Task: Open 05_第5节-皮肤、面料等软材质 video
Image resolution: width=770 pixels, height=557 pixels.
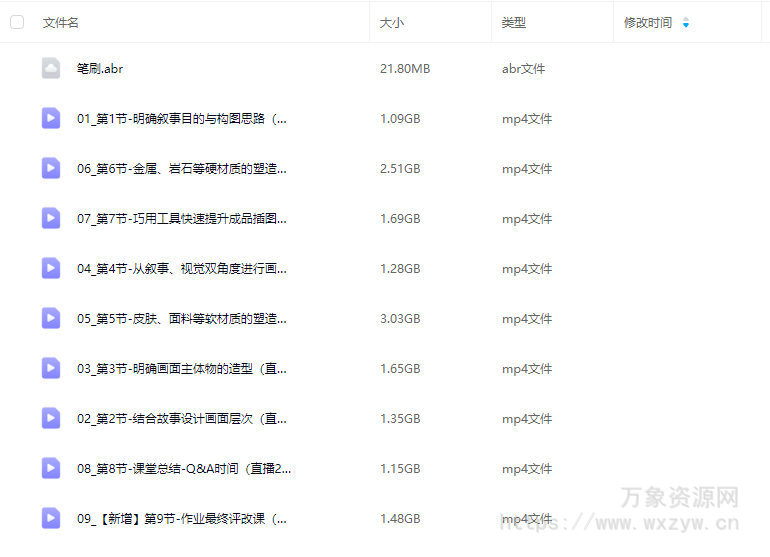Action: click(182, 319)
